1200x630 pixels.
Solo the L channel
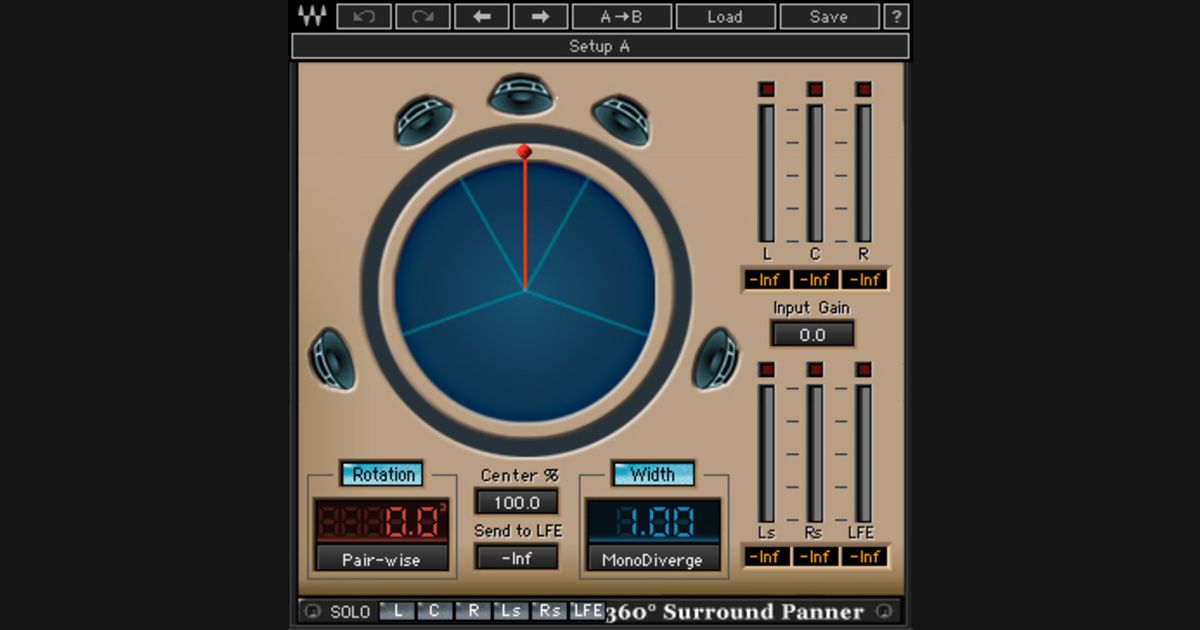pos(396,611)
